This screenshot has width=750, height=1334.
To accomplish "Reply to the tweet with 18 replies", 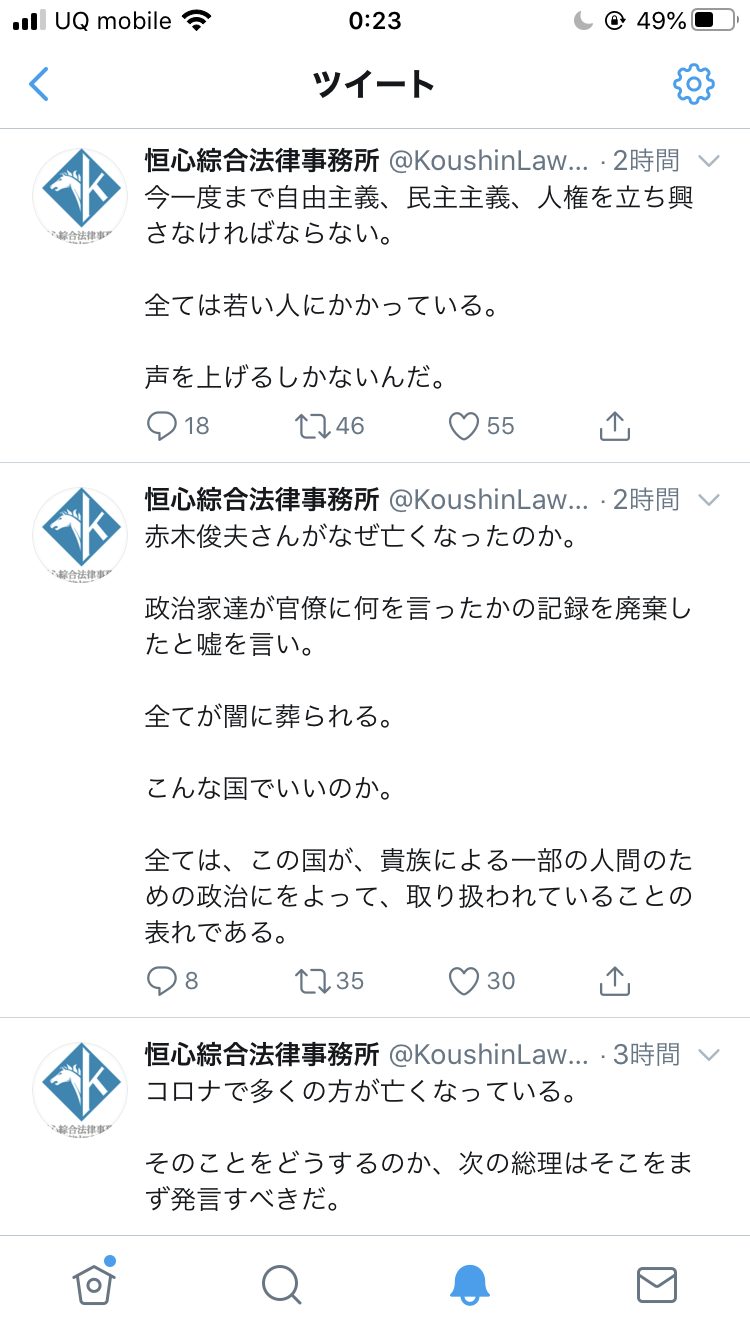I will (162, 426).
